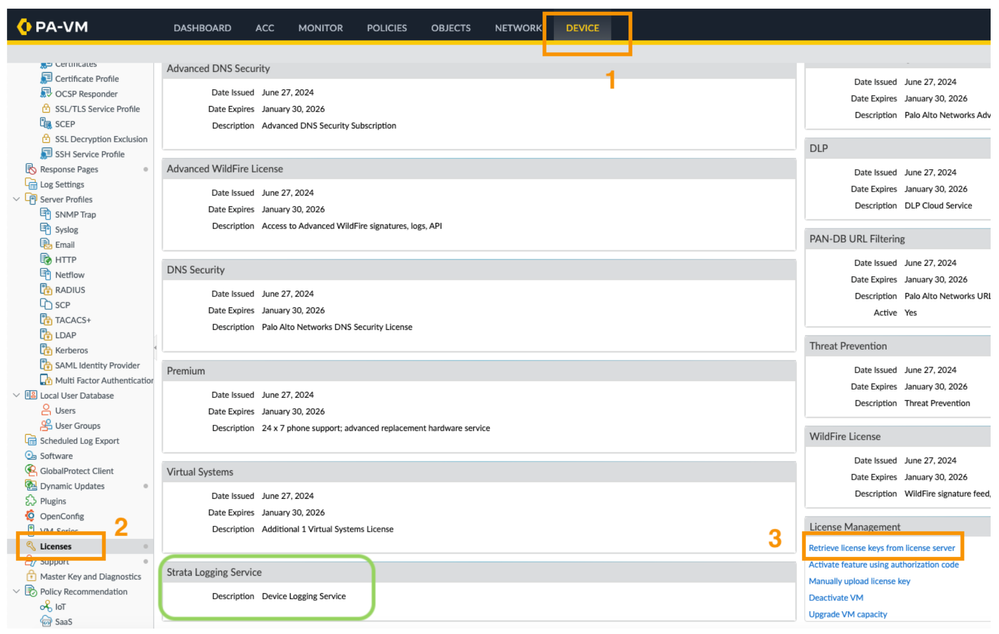
Task: Open Dynamic Updates in the sidebar
Action: click(x=72, y=486)
